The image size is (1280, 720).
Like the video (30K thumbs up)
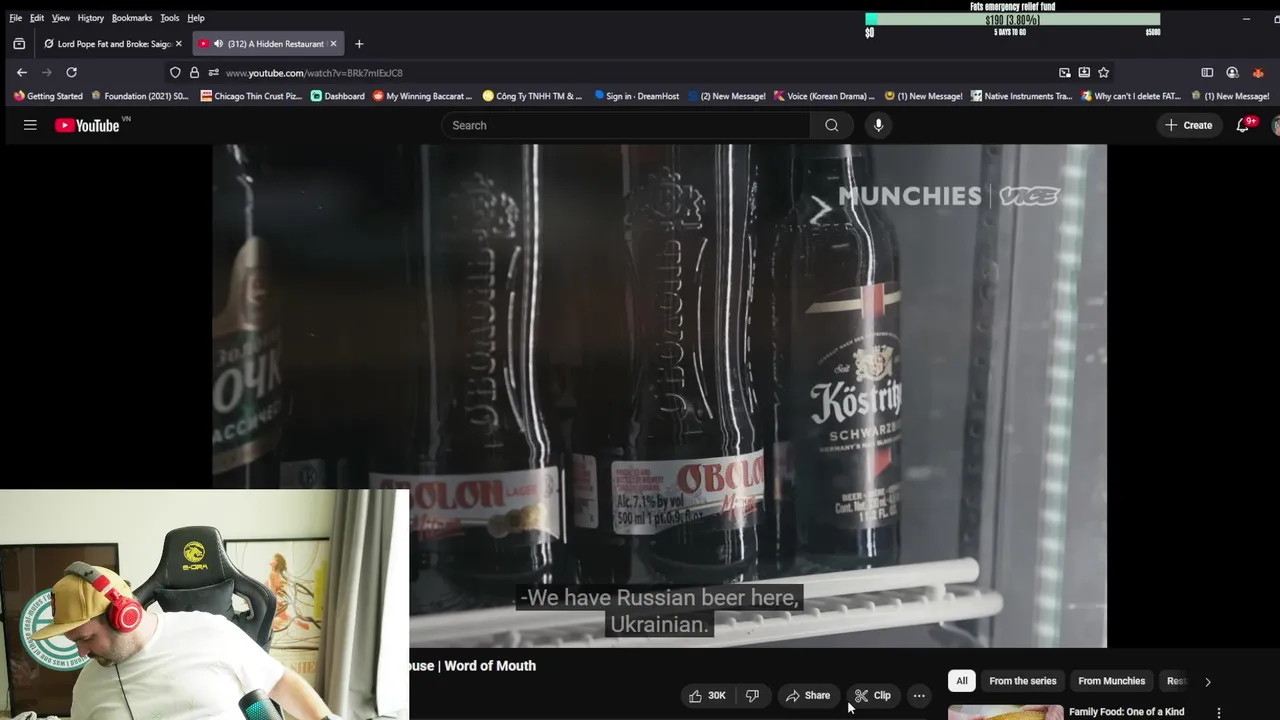pos(707,695)
